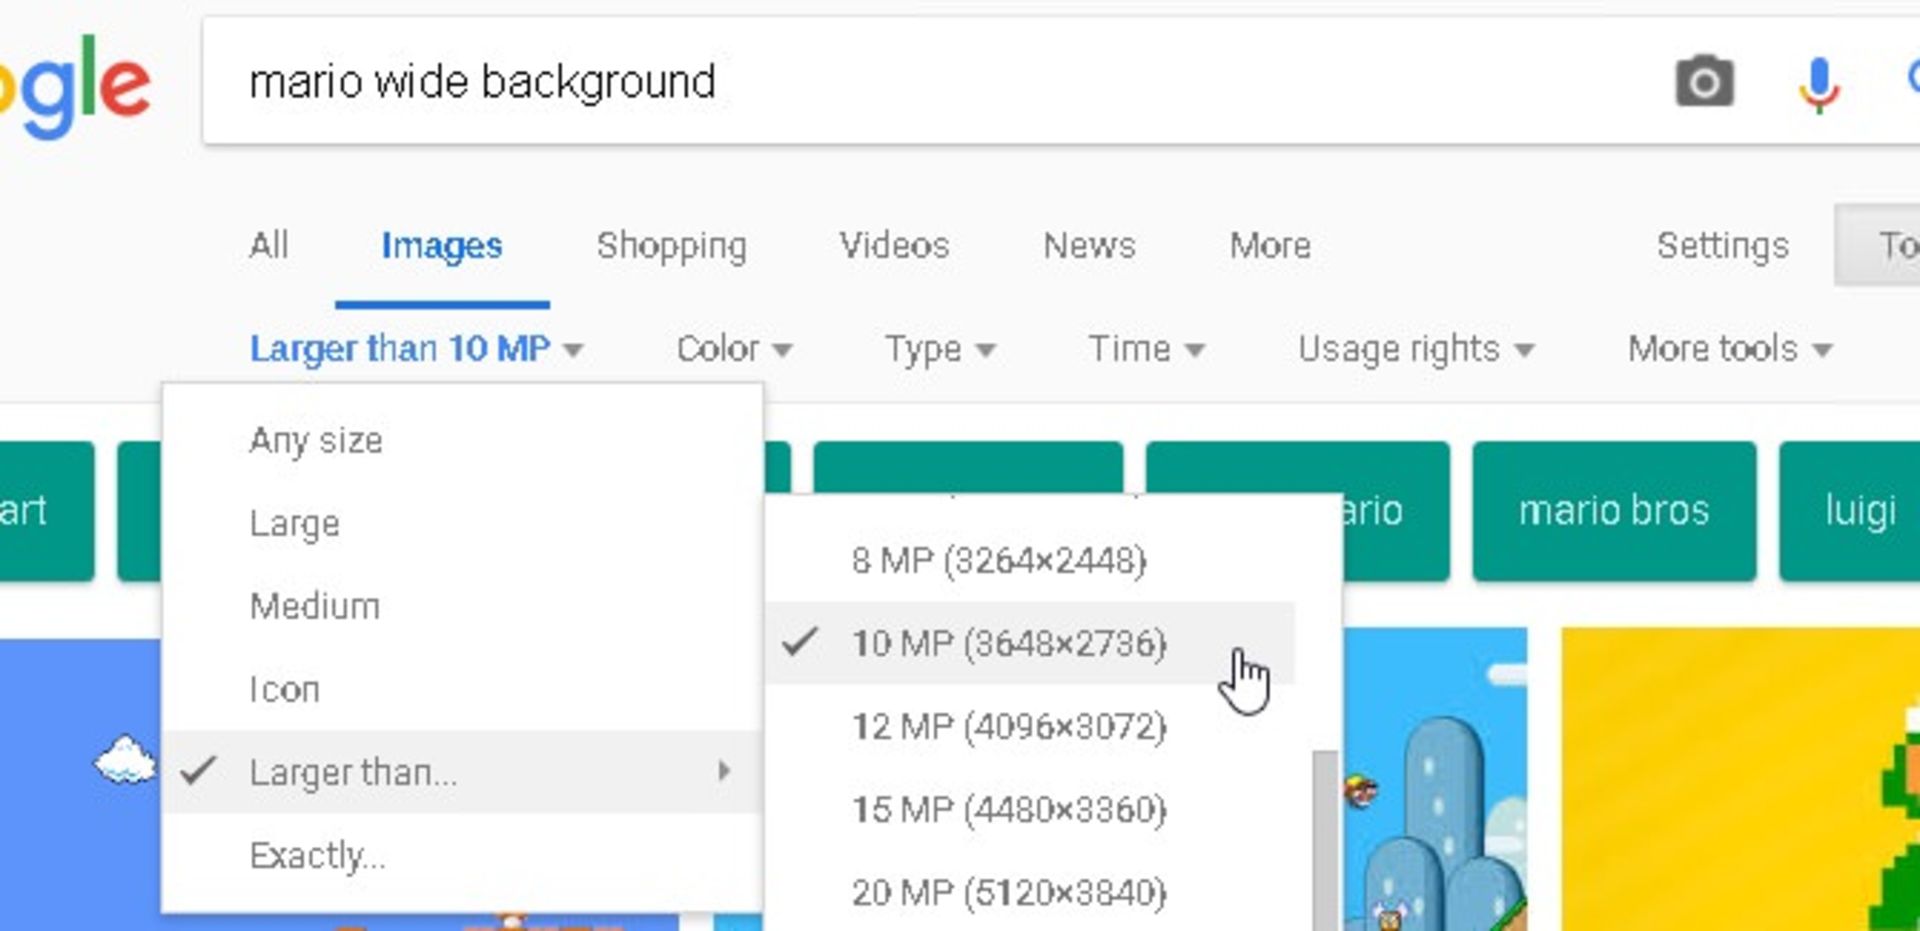
Task: Select the Images tab
Action: pos(442,246)
